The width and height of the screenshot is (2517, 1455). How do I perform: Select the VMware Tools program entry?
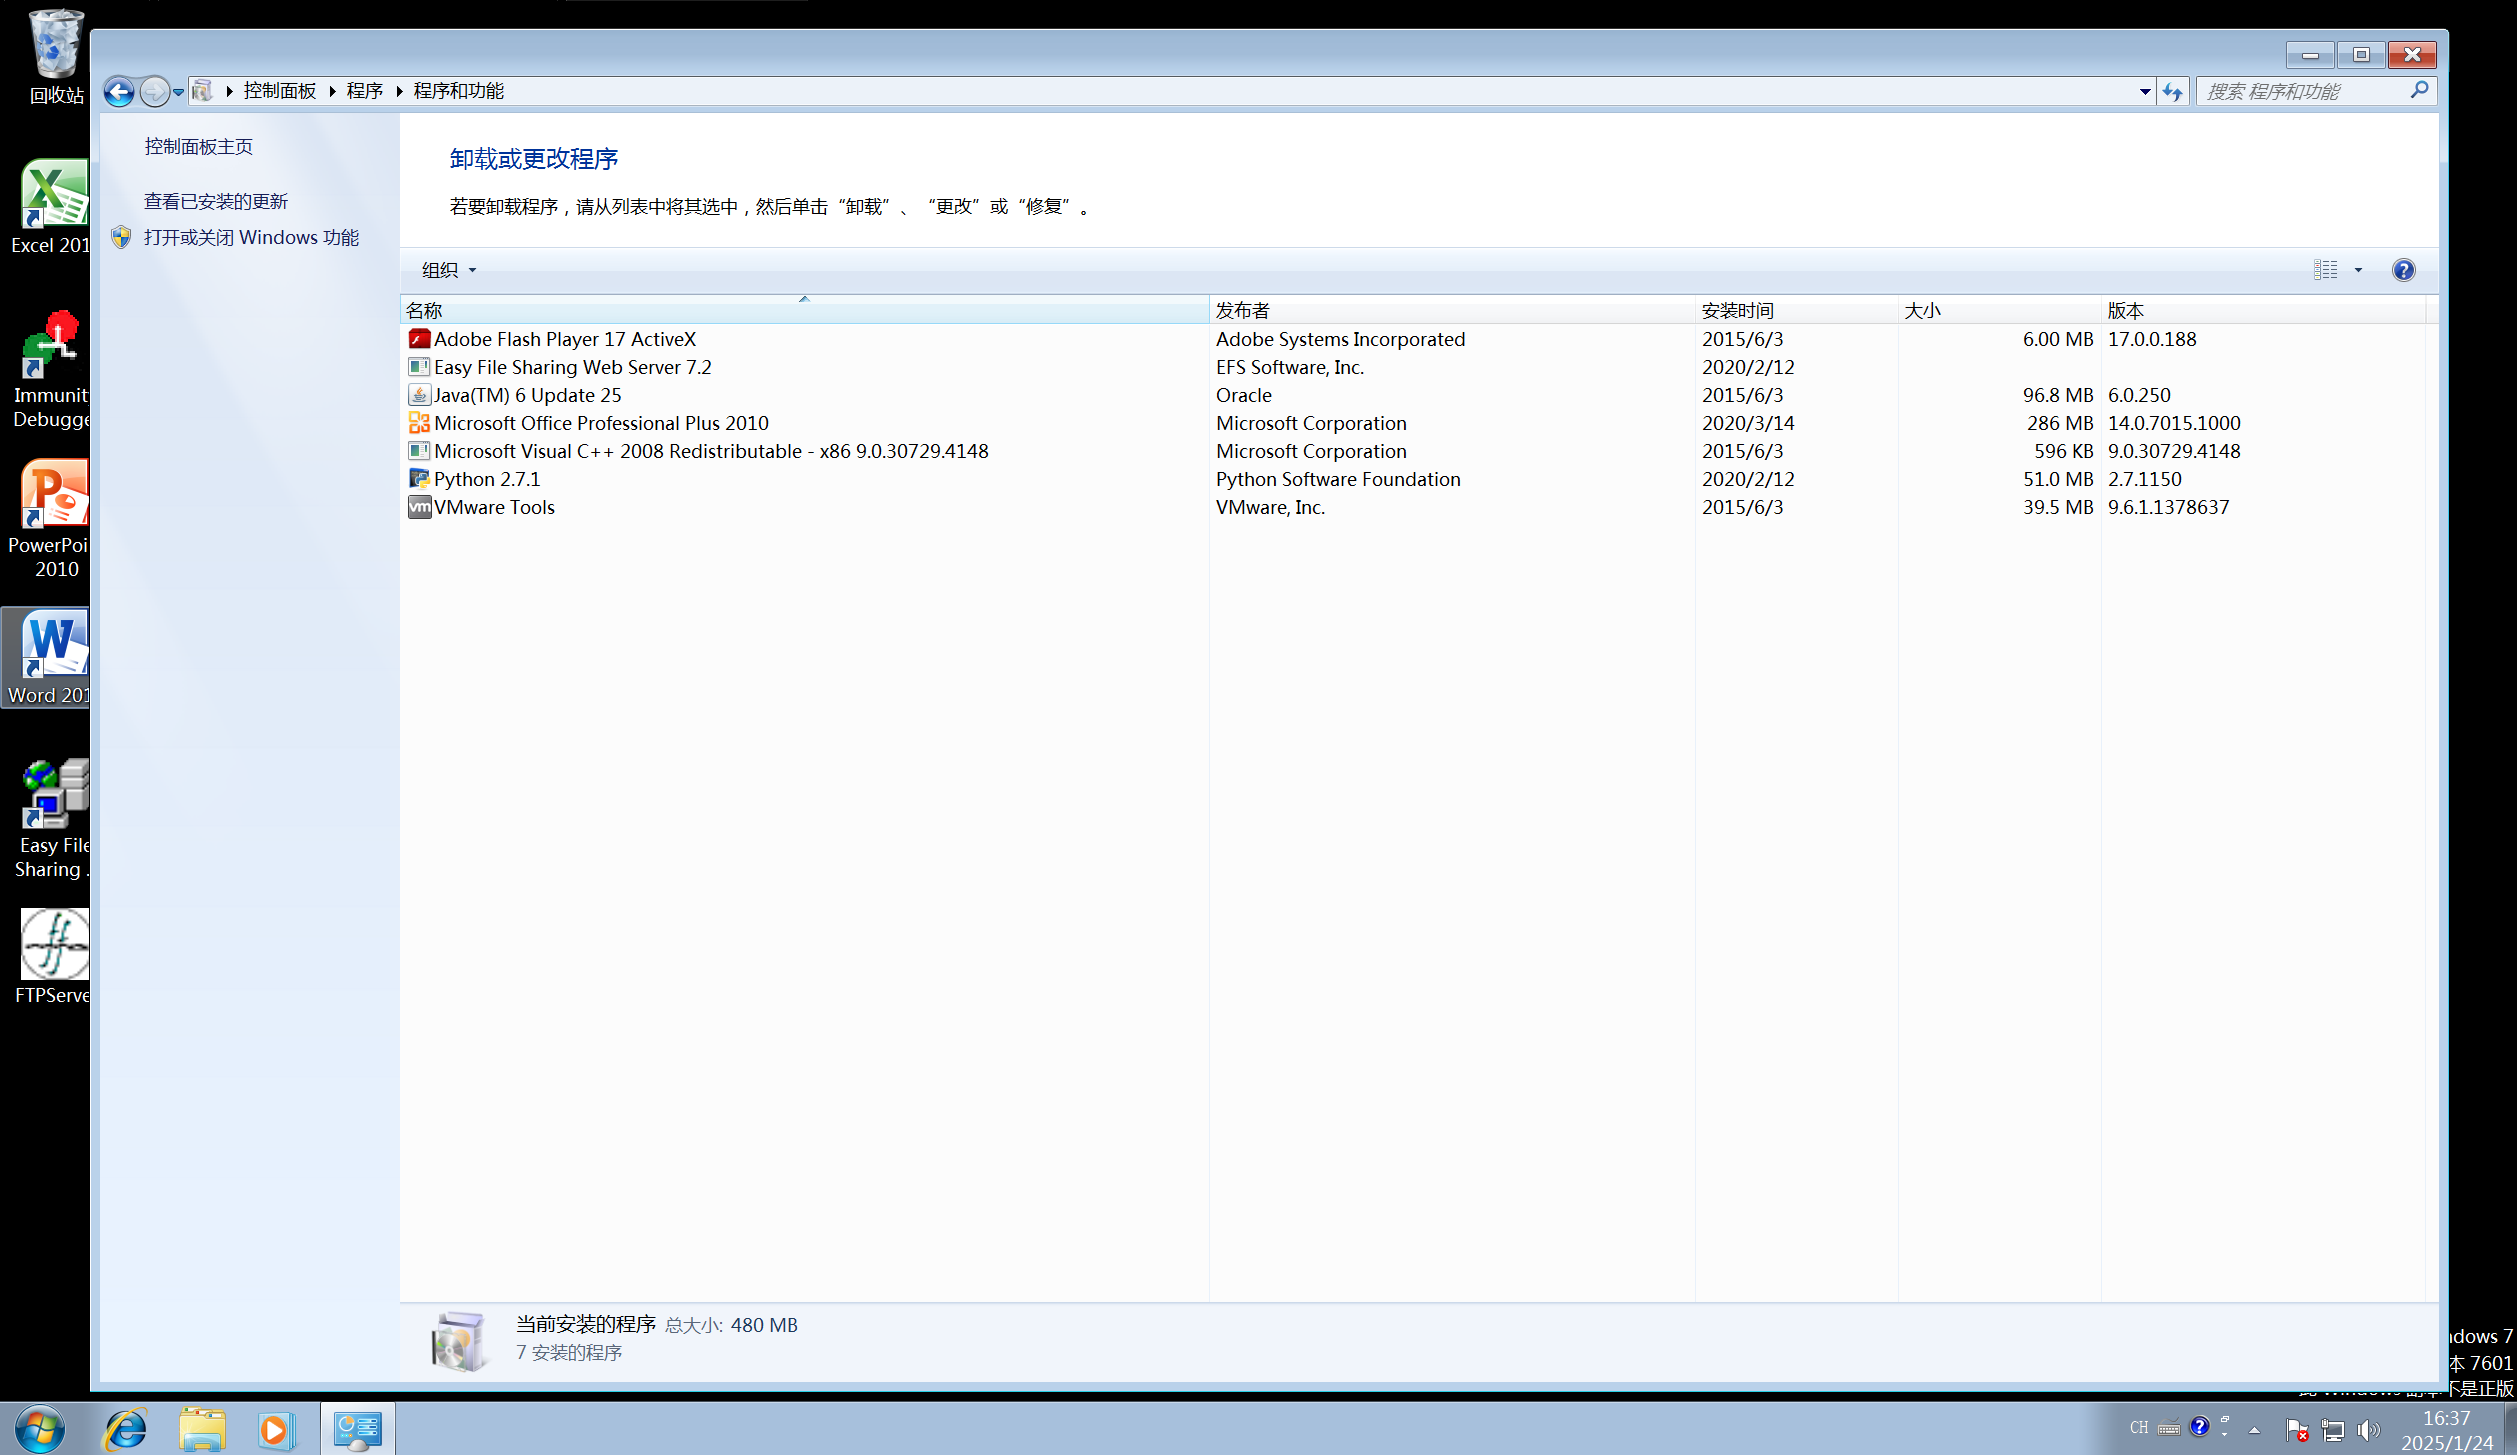click(493, 507)
